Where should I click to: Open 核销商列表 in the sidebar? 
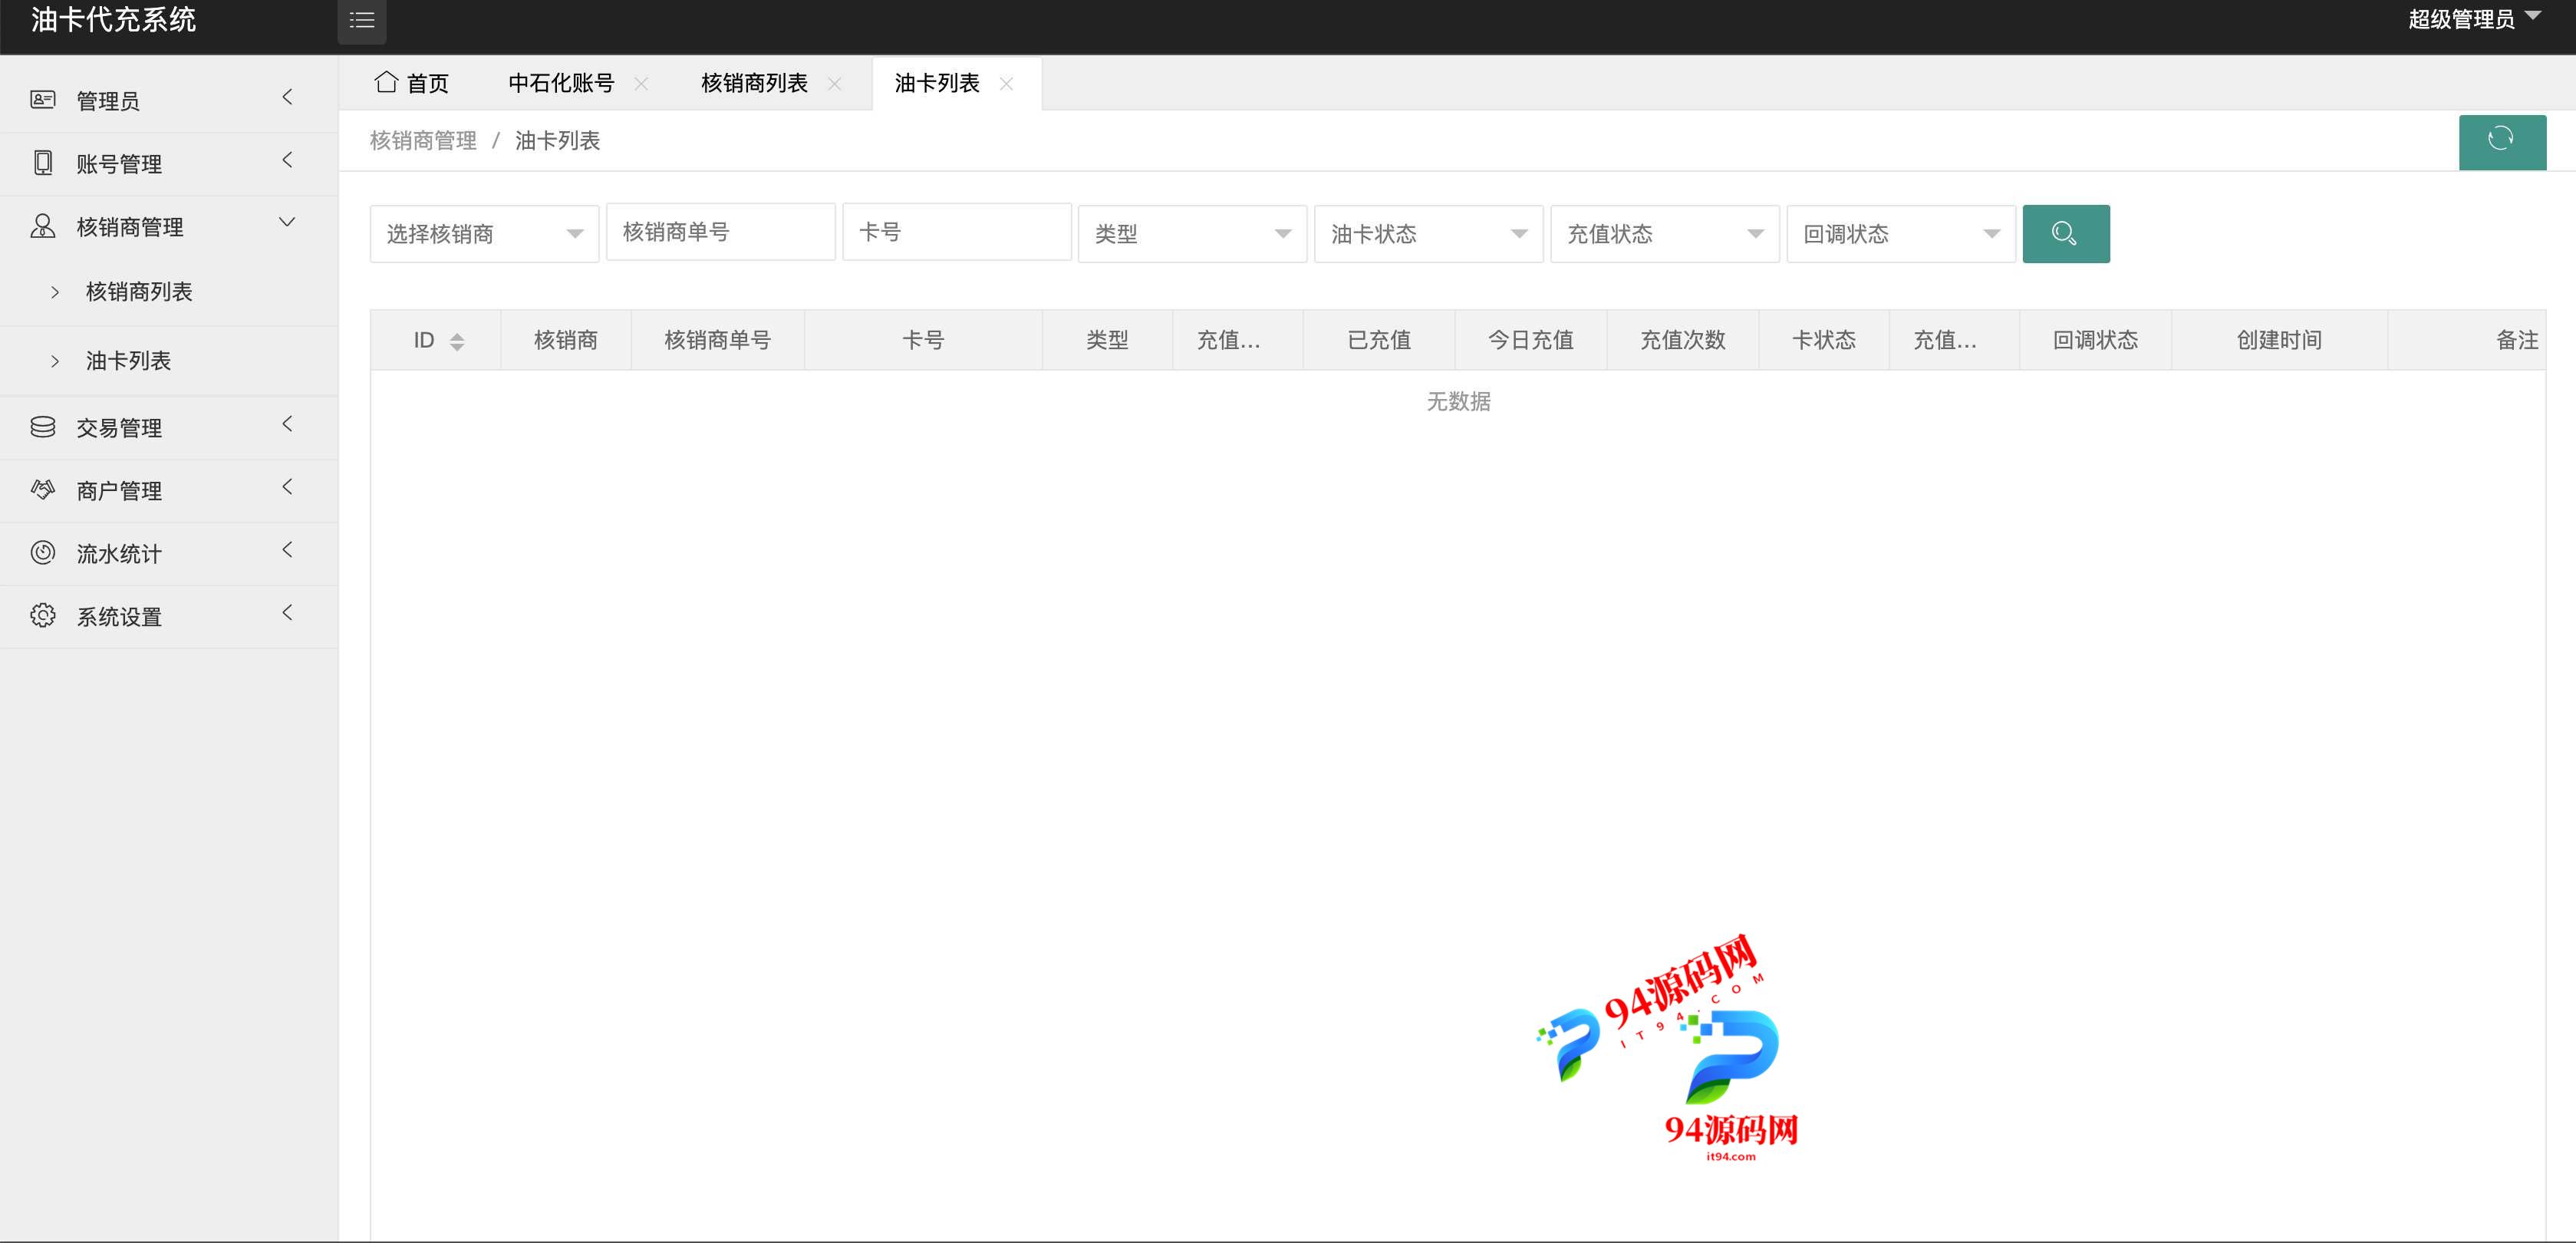[x=139, y=291]
